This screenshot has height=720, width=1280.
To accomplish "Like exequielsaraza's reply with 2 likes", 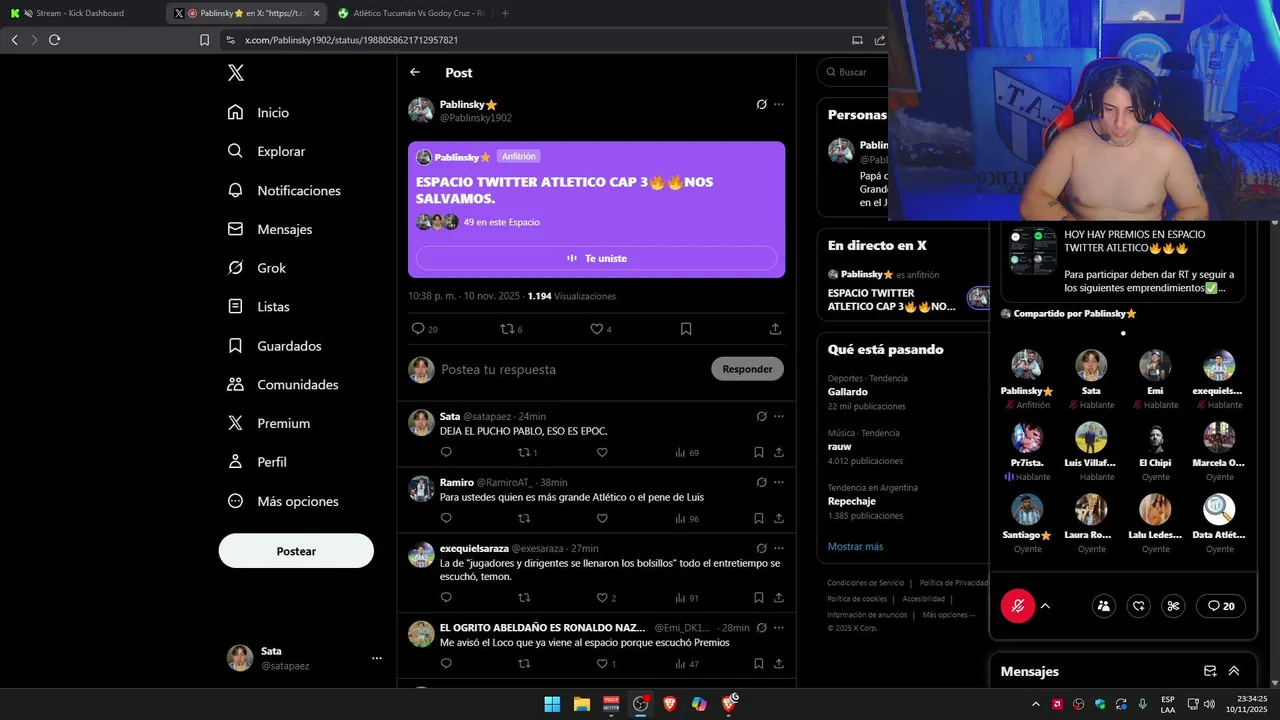I will [x=606, y=598].
